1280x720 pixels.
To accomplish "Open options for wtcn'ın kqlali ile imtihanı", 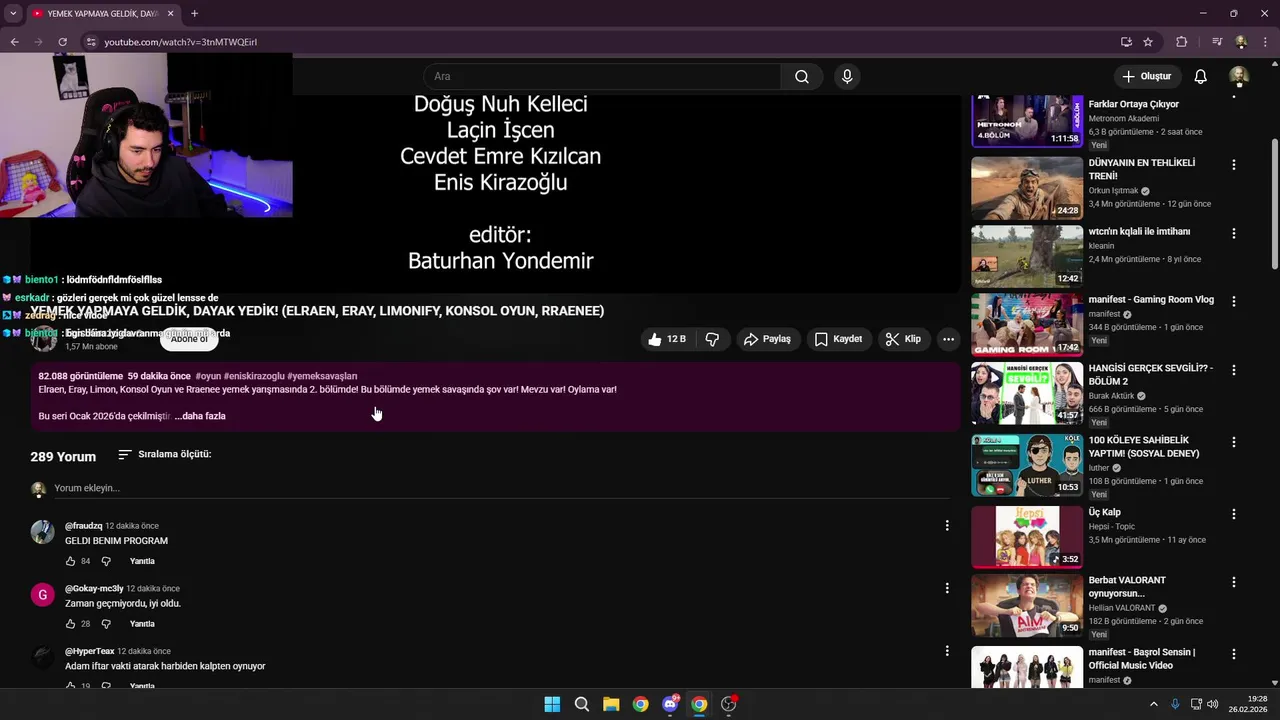I will click(1233, 233).
